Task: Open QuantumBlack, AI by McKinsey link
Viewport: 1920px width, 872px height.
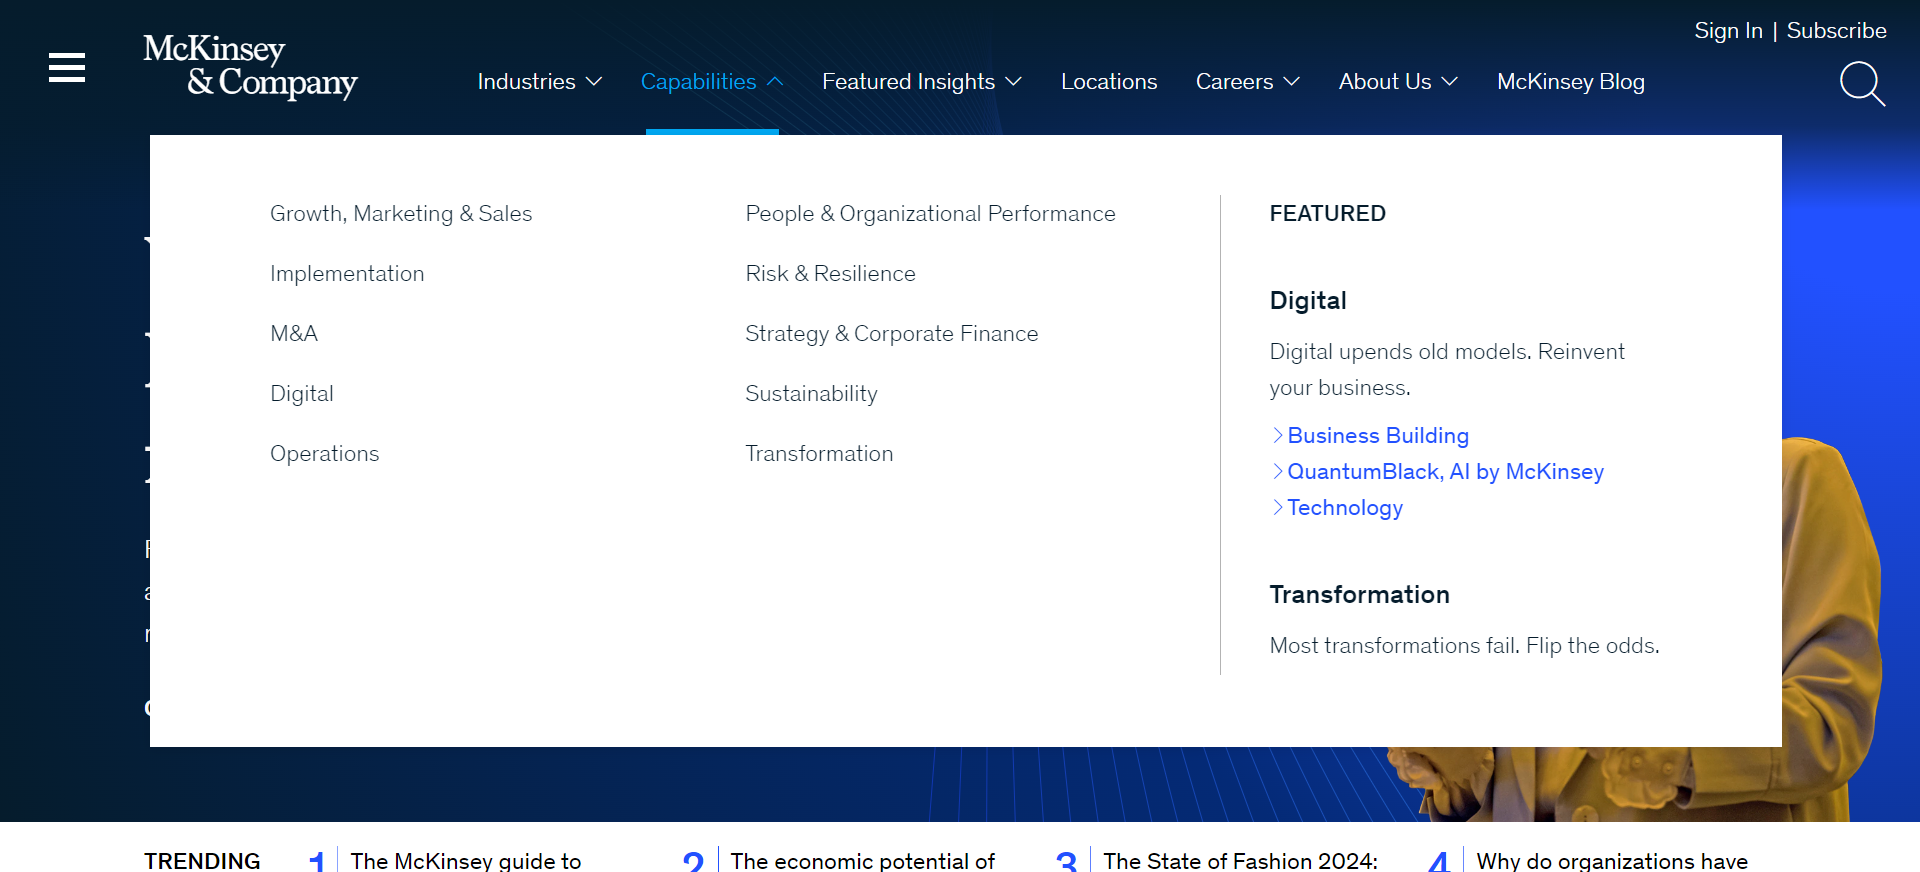Action: click(1445, 472)
